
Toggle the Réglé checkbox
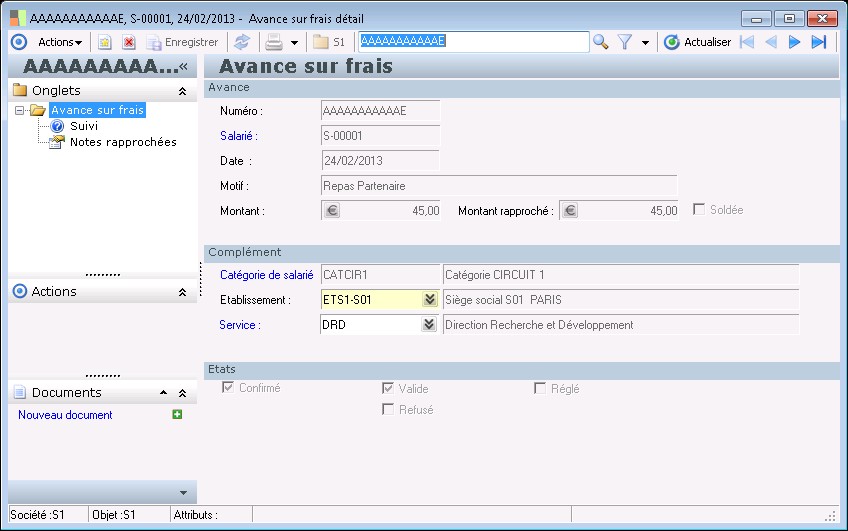point(540,389)
